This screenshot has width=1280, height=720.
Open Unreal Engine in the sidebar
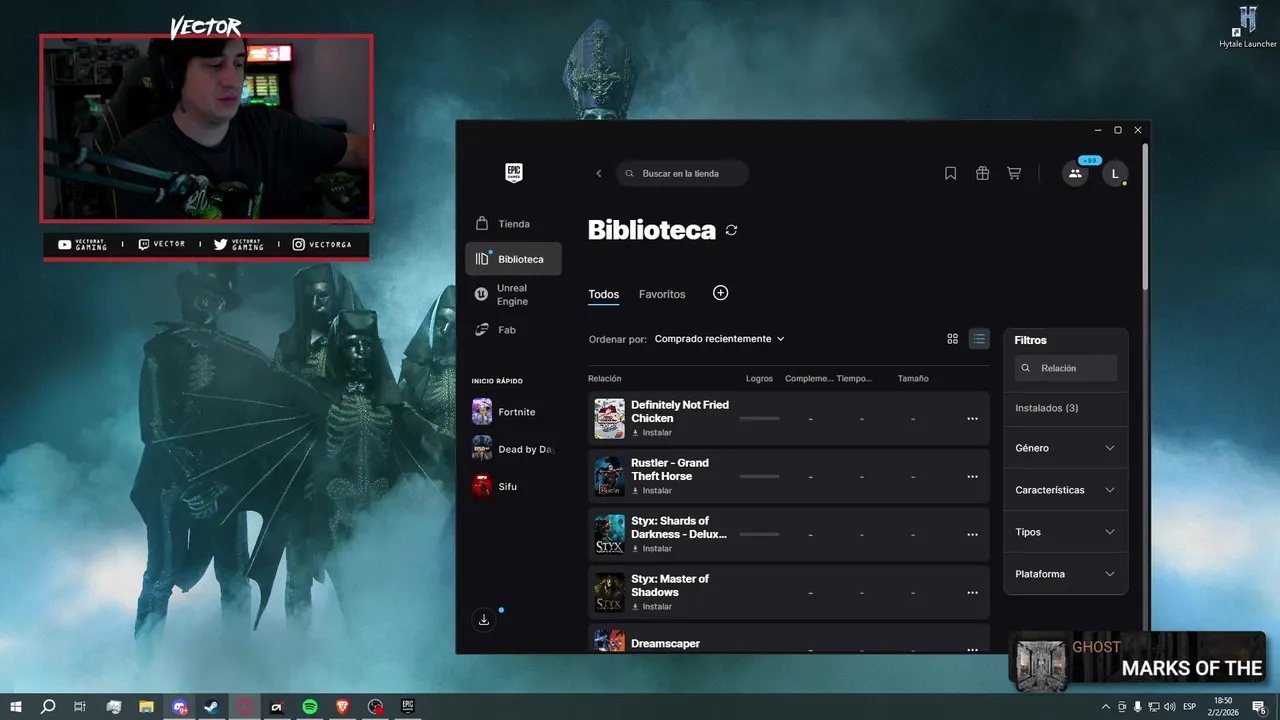point(513,295)
